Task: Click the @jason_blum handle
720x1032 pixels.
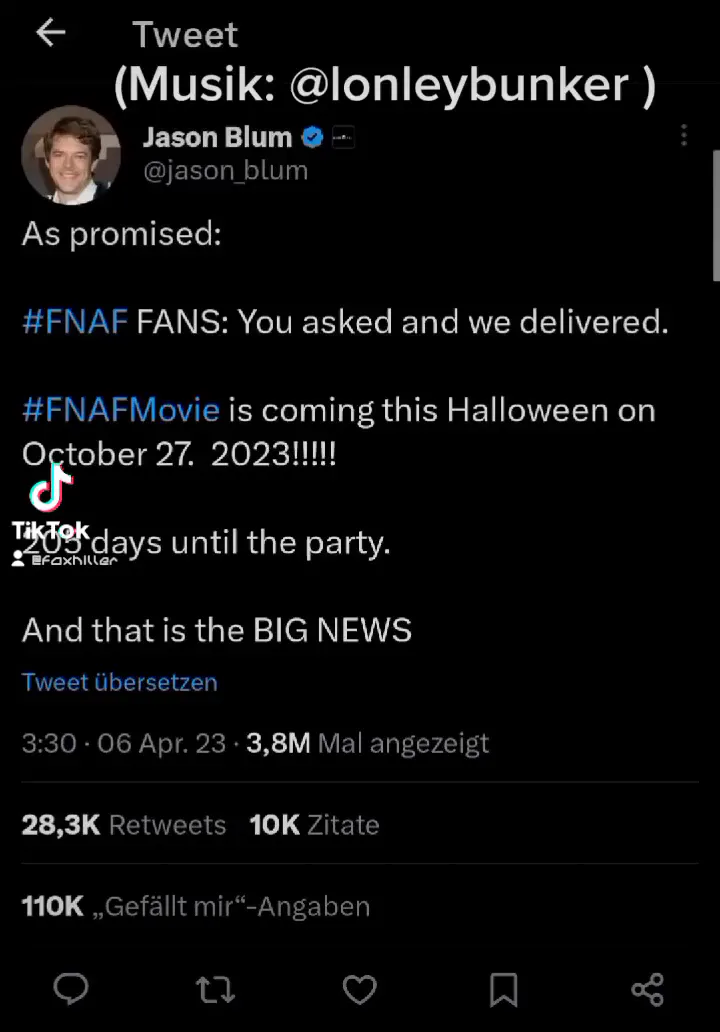Action: click(x=225, y=171)
